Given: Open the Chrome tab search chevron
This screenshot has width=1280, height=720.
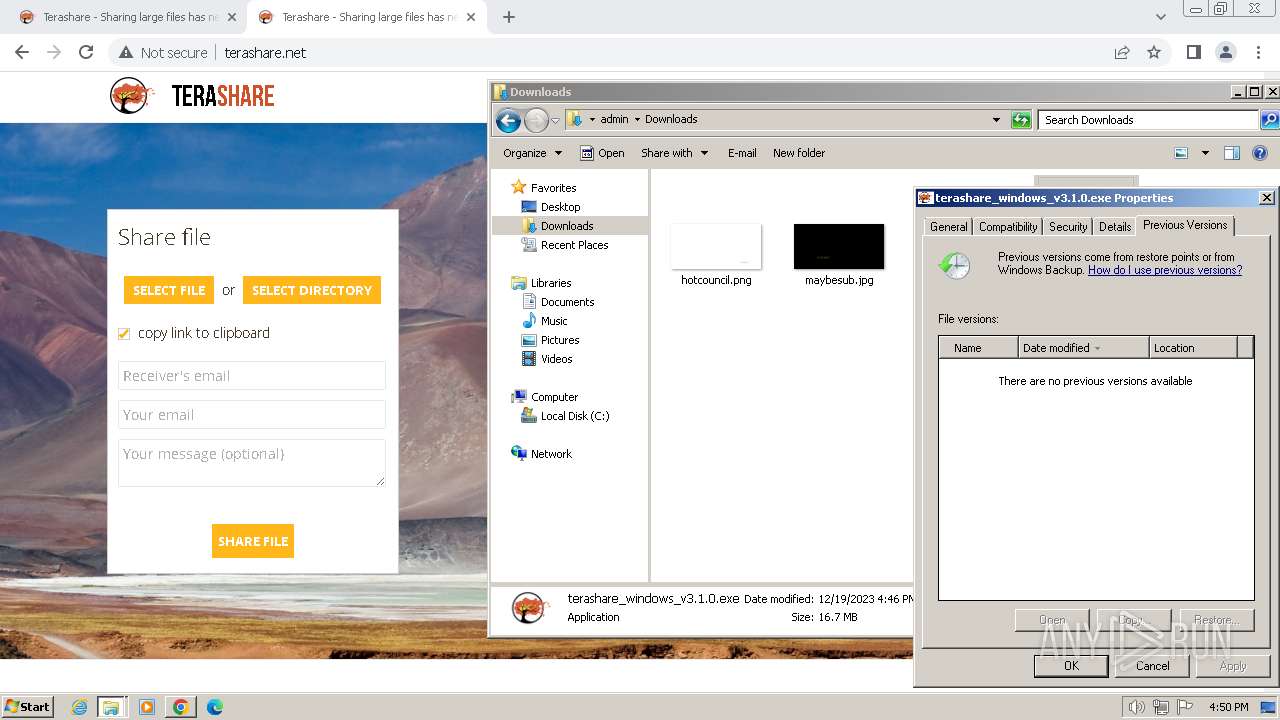Looking at the screenshot, I should coord(1161,17).
